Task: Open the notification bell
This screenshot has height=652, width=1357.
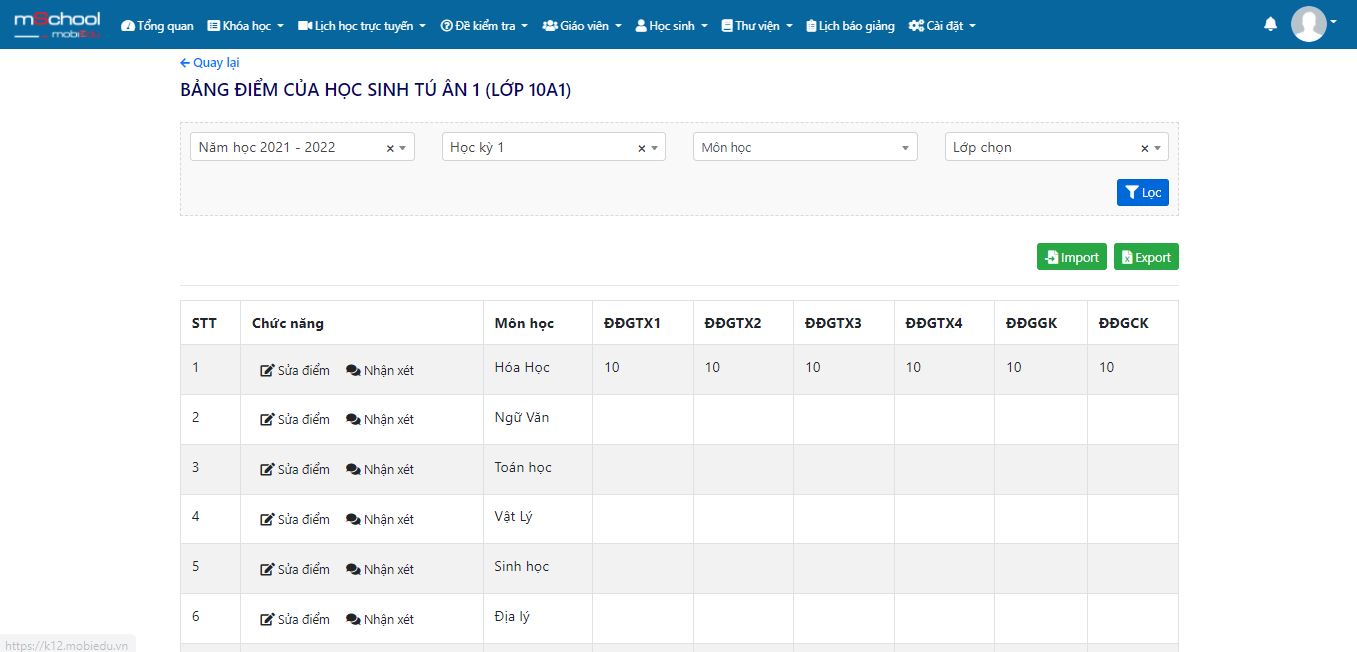Action: [x=1271, y=24]
